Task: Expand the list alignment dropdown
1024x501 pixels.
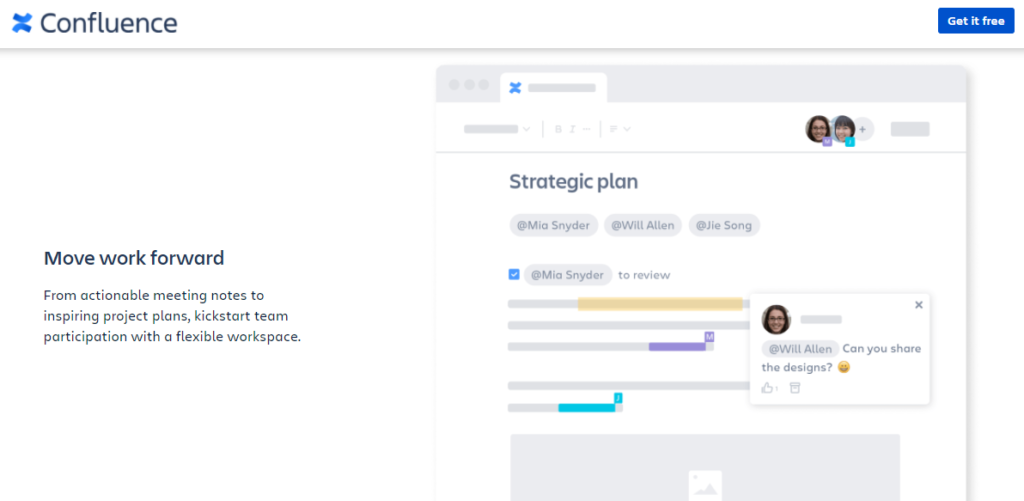Action: coord(620,129)
